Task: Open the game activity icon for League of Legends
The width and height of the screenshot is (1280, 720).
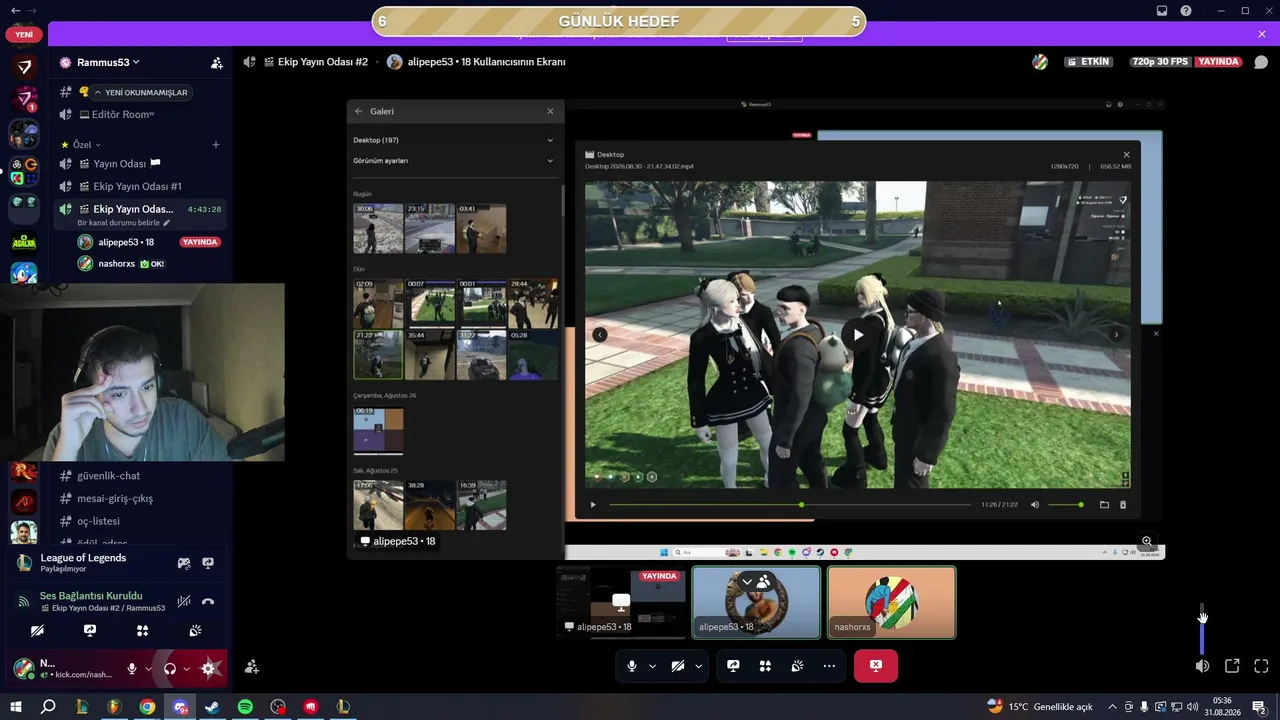Action: tap(184, 563)
